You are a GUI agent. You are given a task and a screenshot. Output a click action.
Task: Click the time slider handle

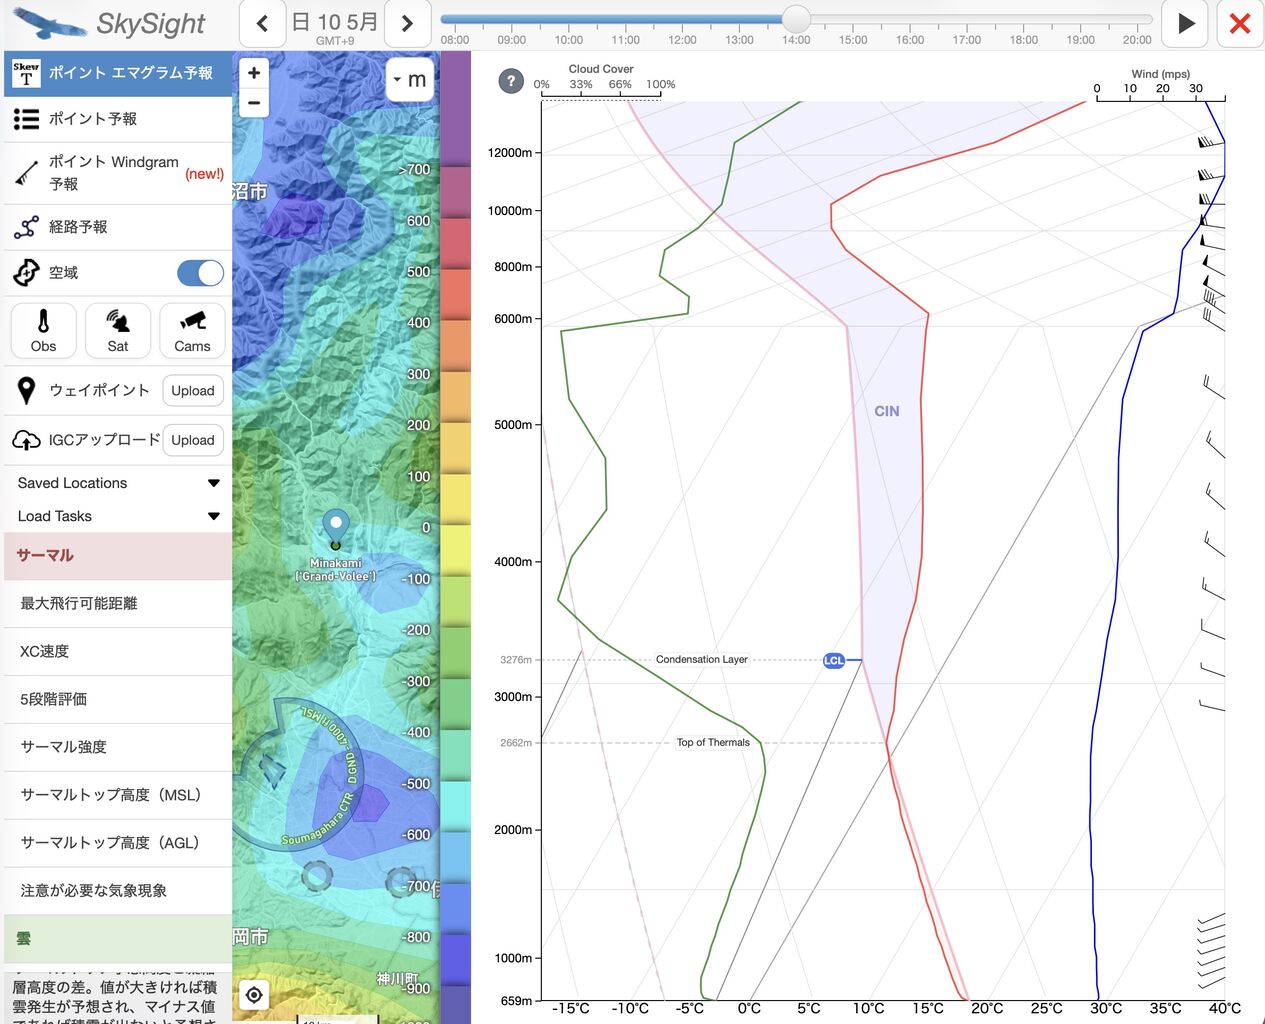[x=796, y=18]
